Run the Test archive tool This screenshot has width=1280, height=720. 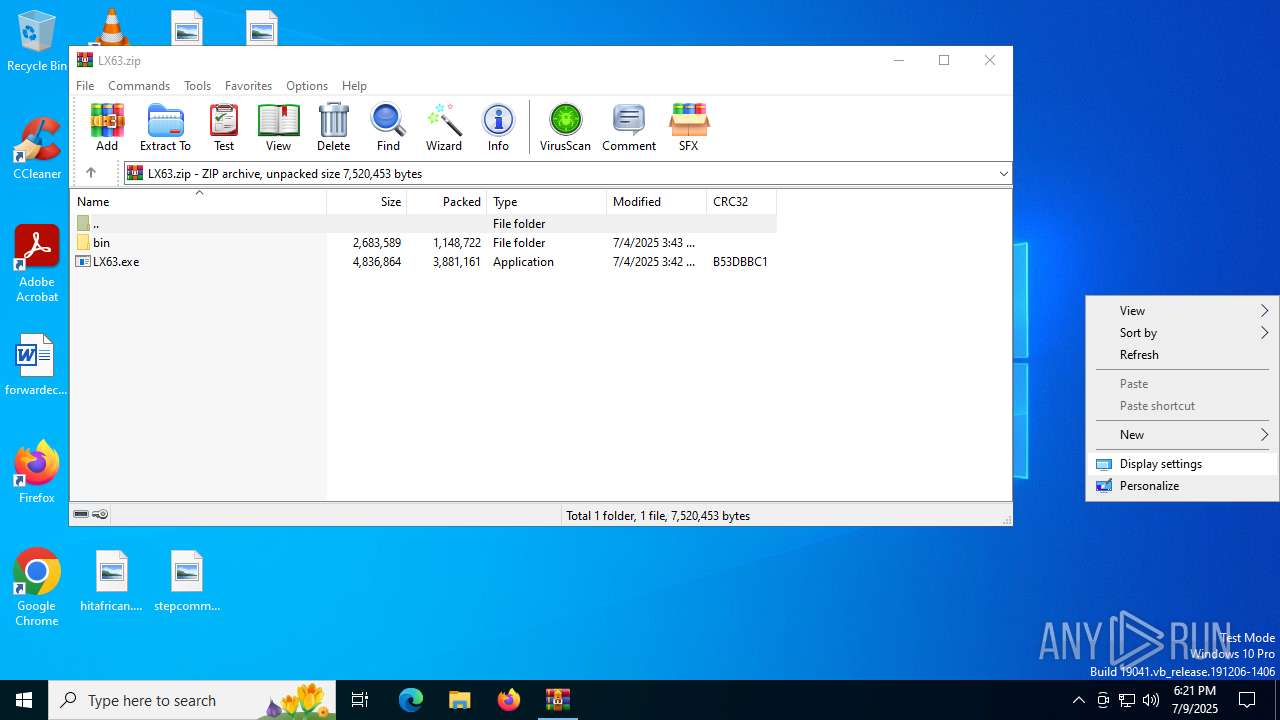coord(224,127)
